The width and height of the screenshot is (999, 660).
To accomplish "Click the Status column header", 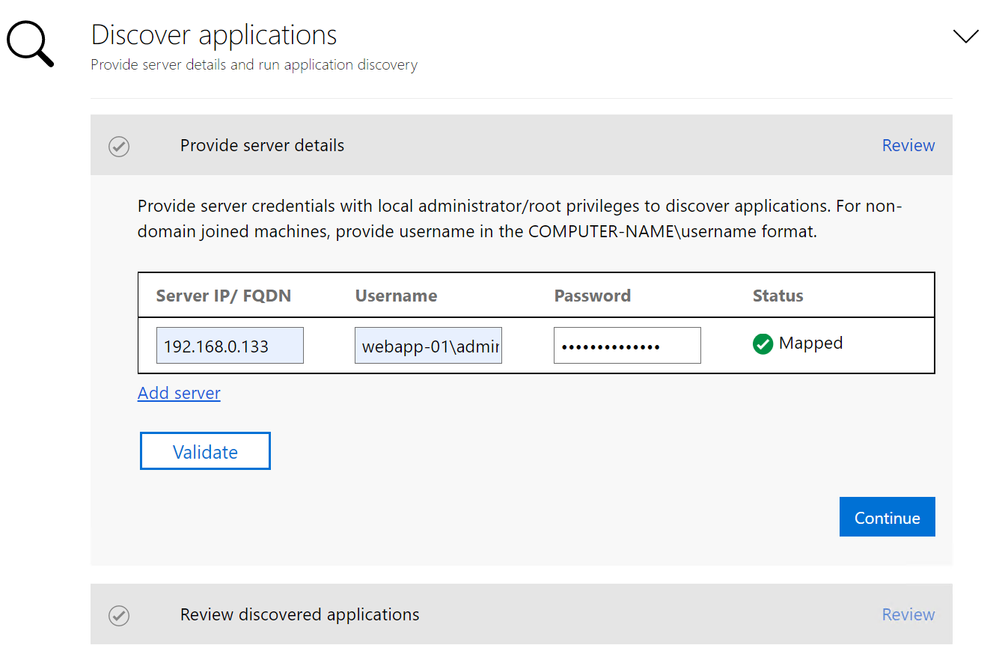I will coord(778,296).
